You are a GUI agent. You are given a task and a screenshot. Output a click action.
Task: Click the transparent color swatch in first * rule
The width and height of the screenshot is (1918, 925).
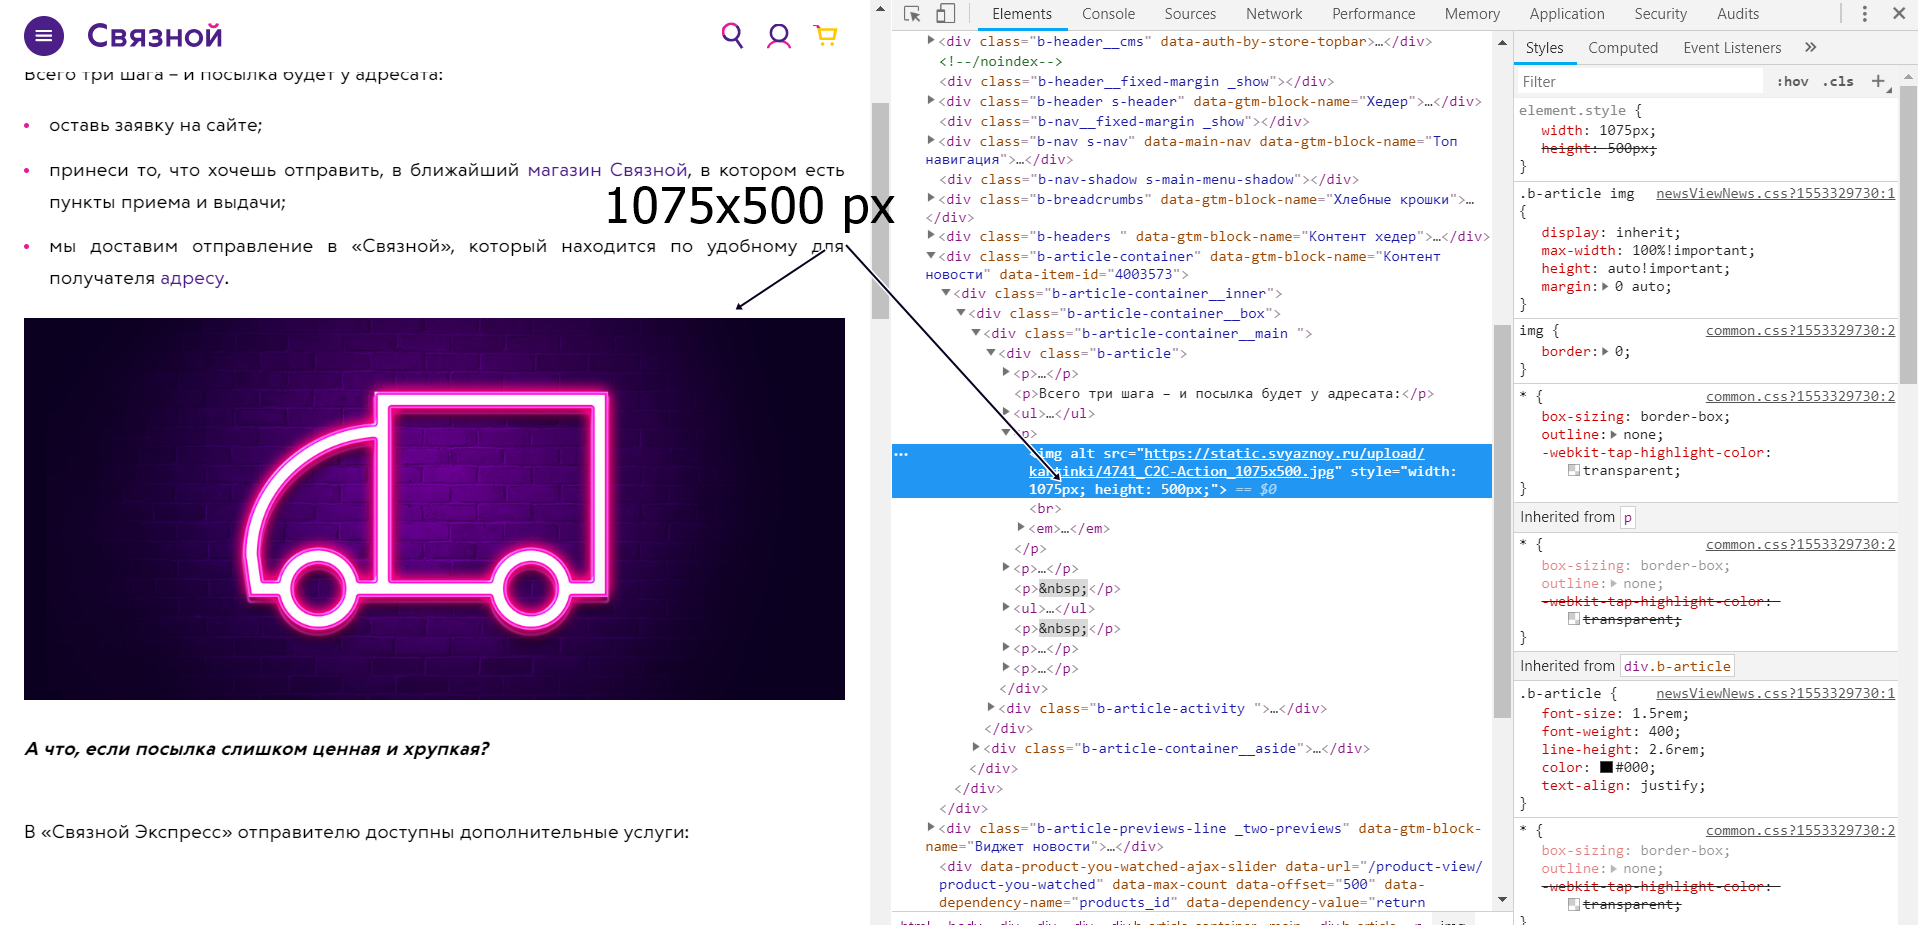point(1574,470)
